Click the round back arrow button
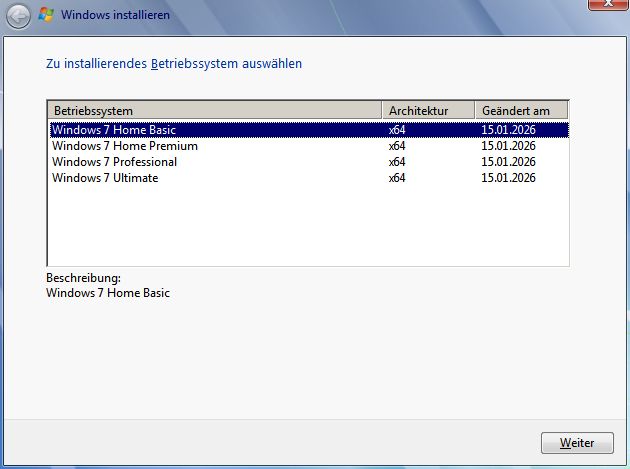Image resolution: width=630 pixels, height=469 pixels. tap(18, 16)
